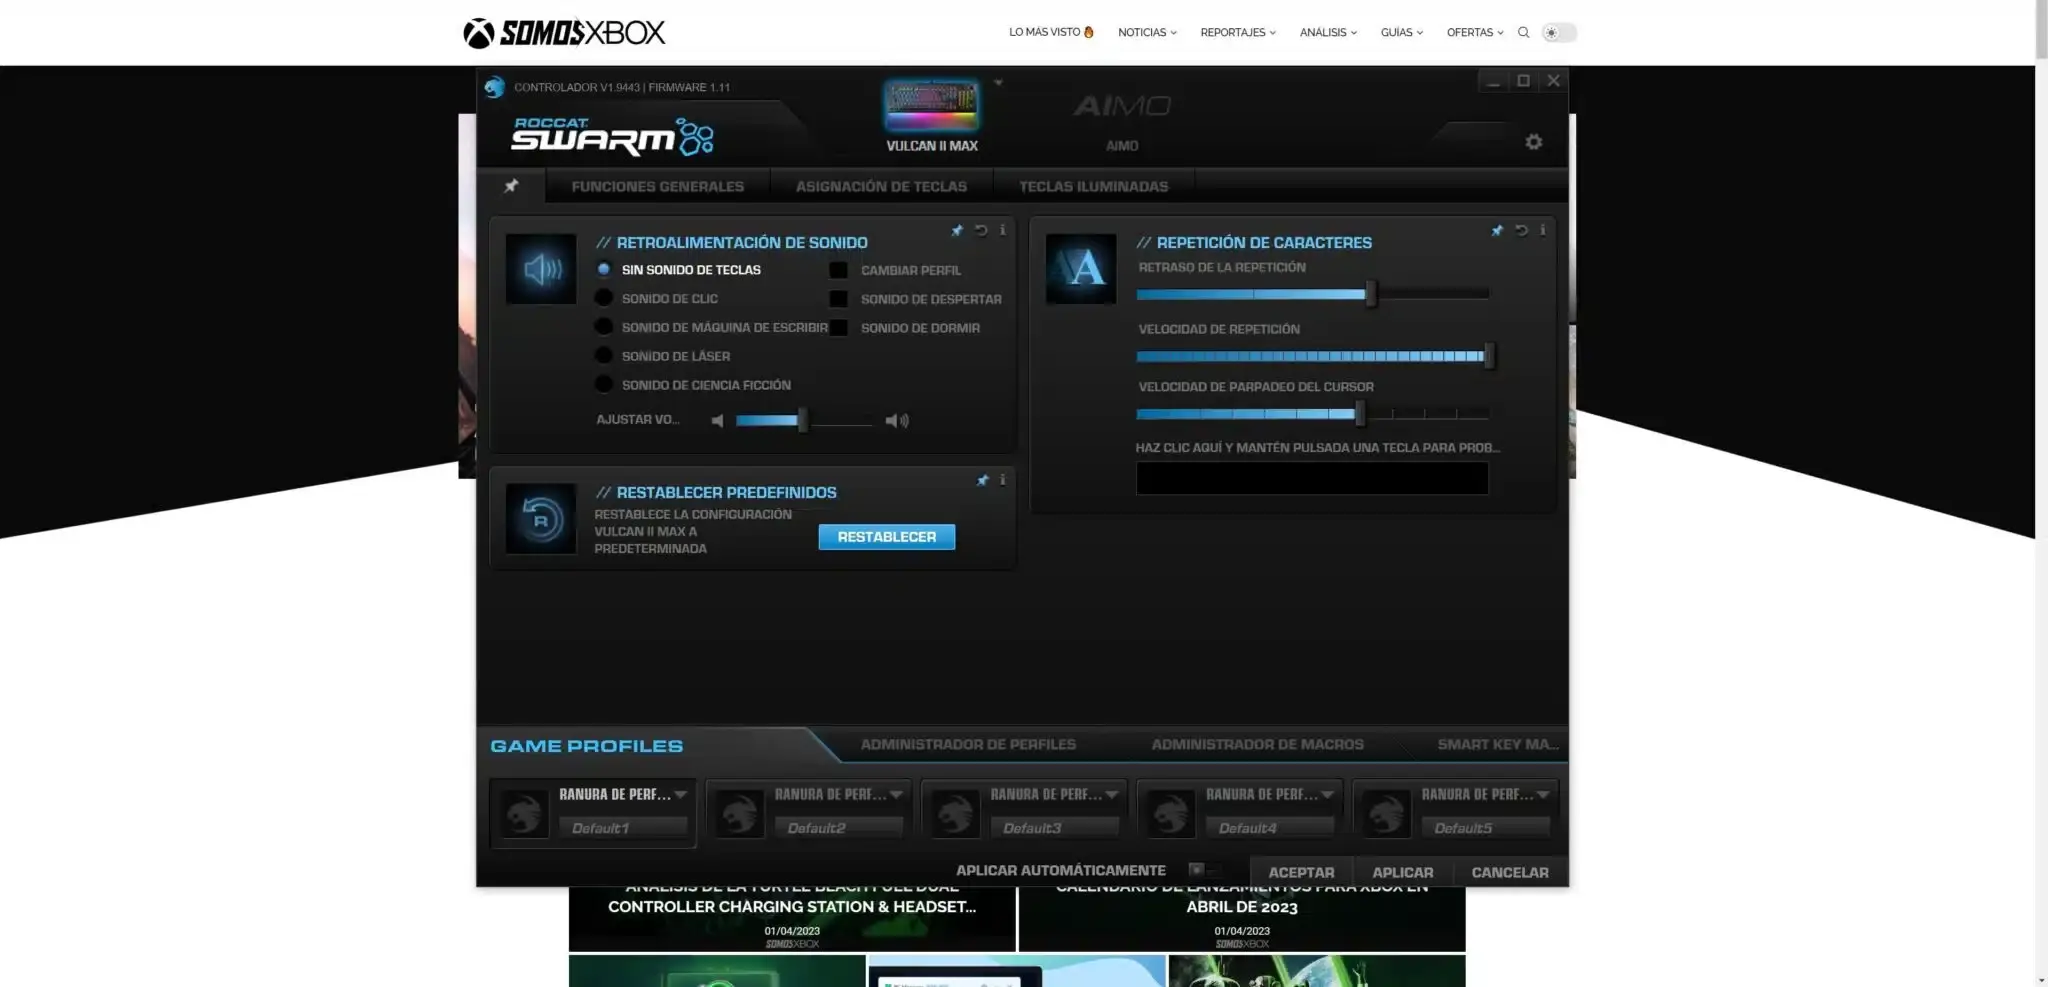
Task: Switch to Teclas Iluminadas tab
Action: pyautogui.click(x=1093, y=186)
